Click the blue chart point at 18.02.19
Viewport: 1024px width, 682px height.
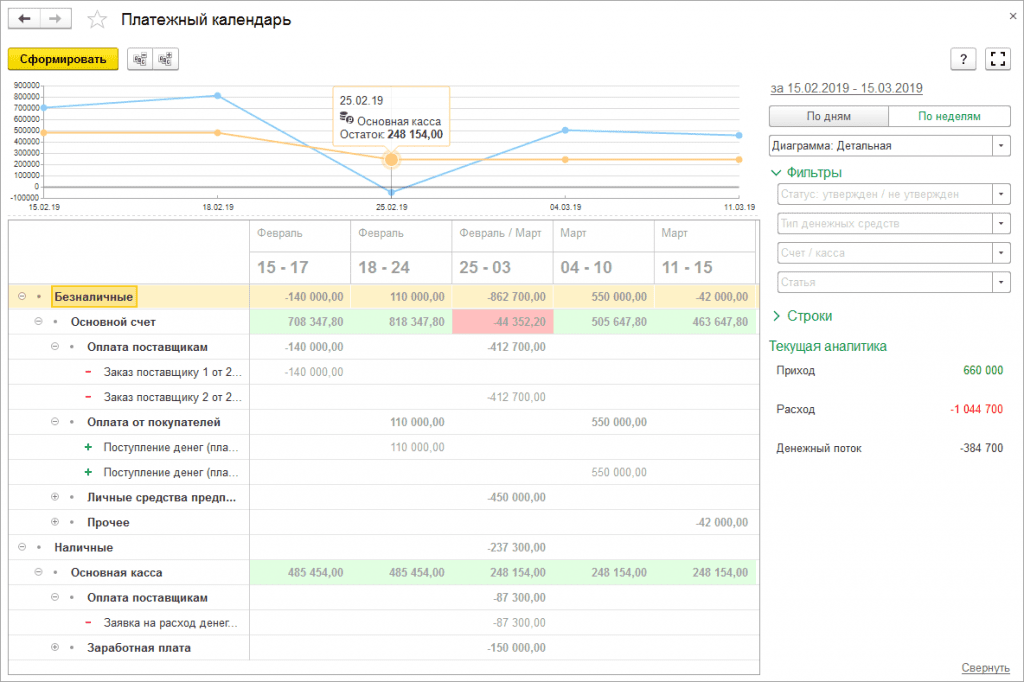pyautogui.click(x=218, y=95)
